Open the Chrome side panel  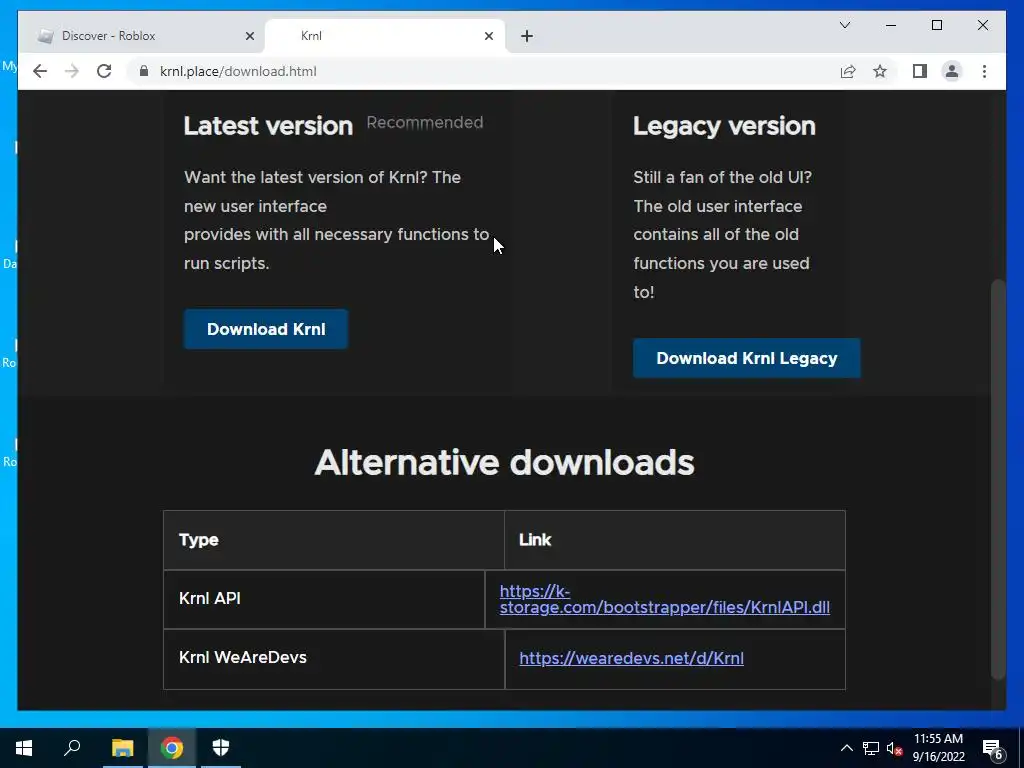[920, 71]
